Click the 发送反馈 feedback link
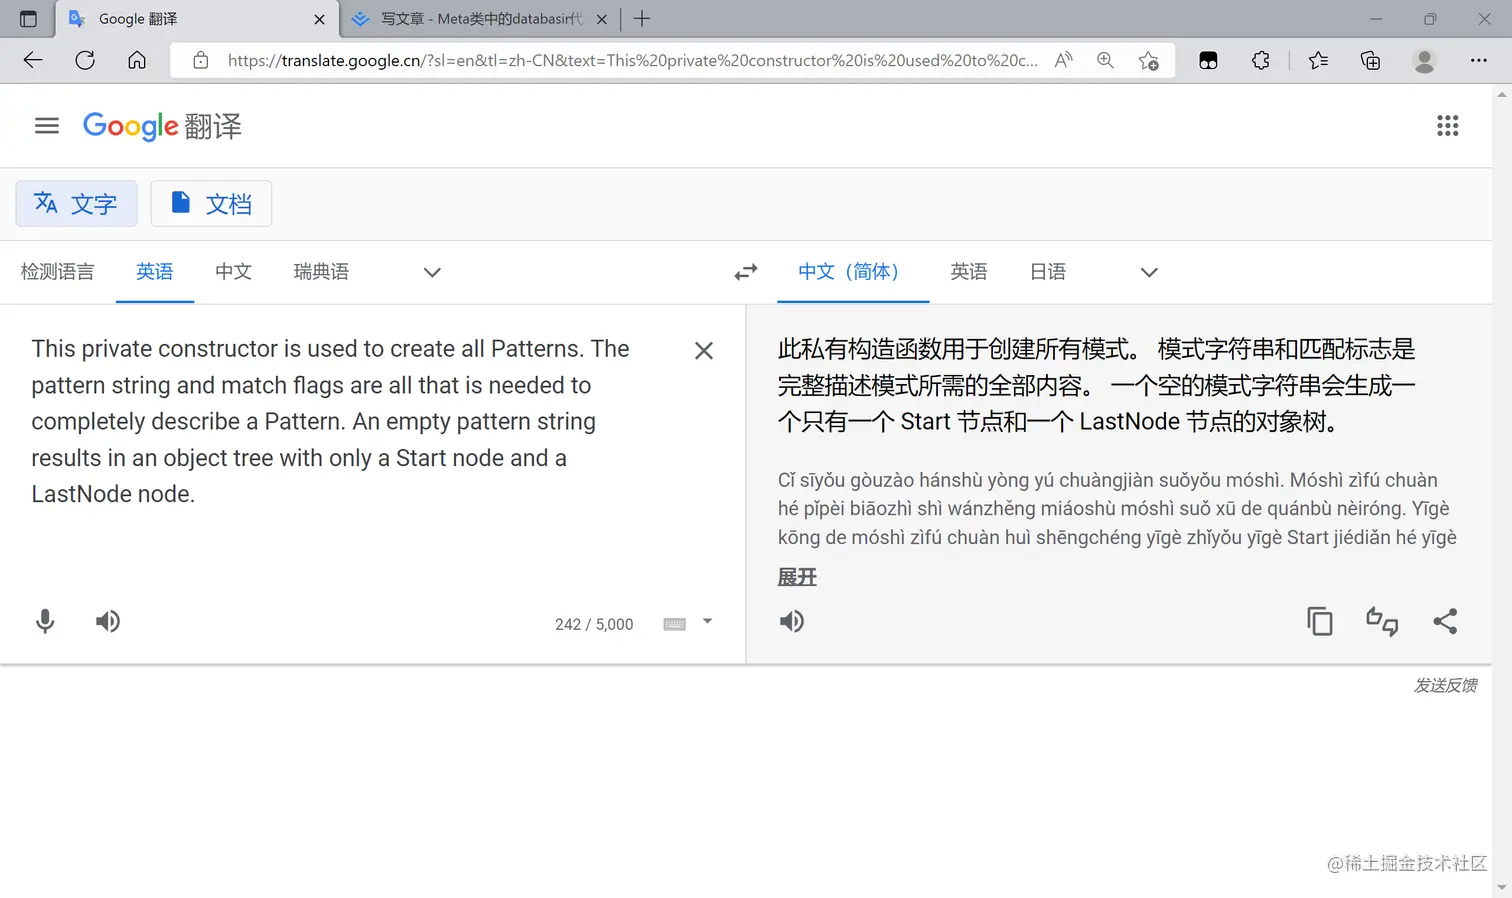1512x898 pixels. (x=1445, y=685)
